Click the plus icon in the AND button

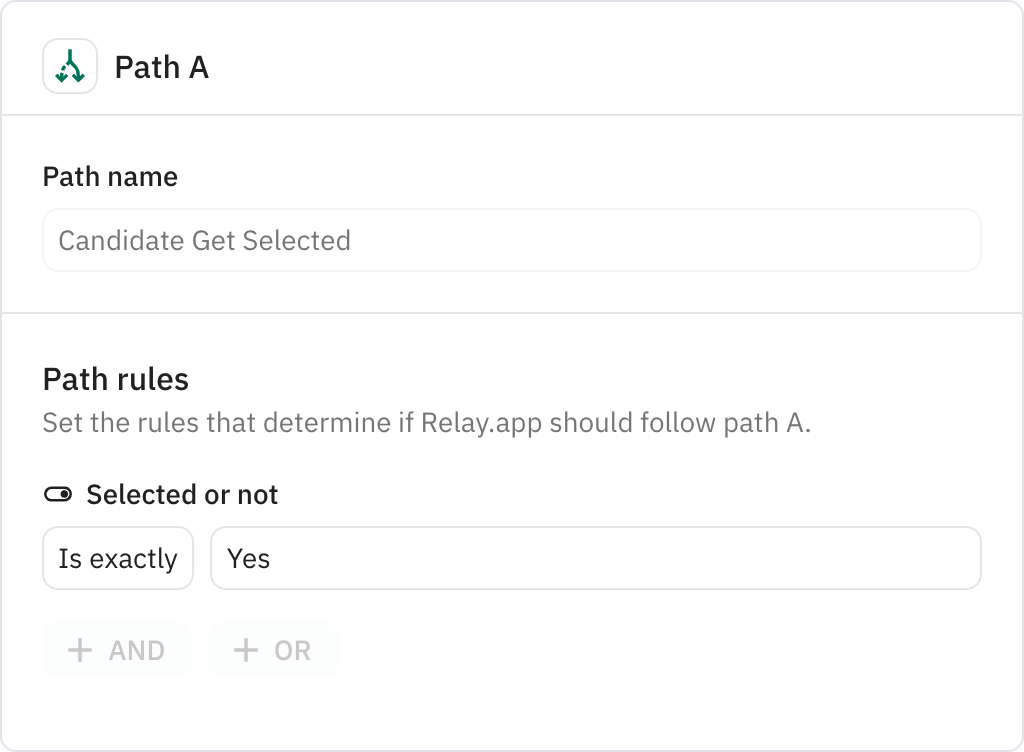pos(81,650)
